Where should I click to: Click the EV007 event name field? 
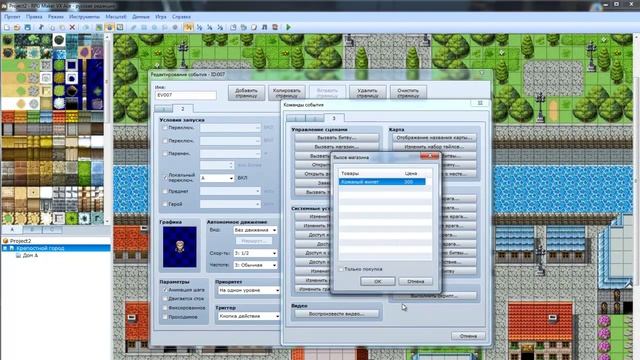[x=186, y=95]
